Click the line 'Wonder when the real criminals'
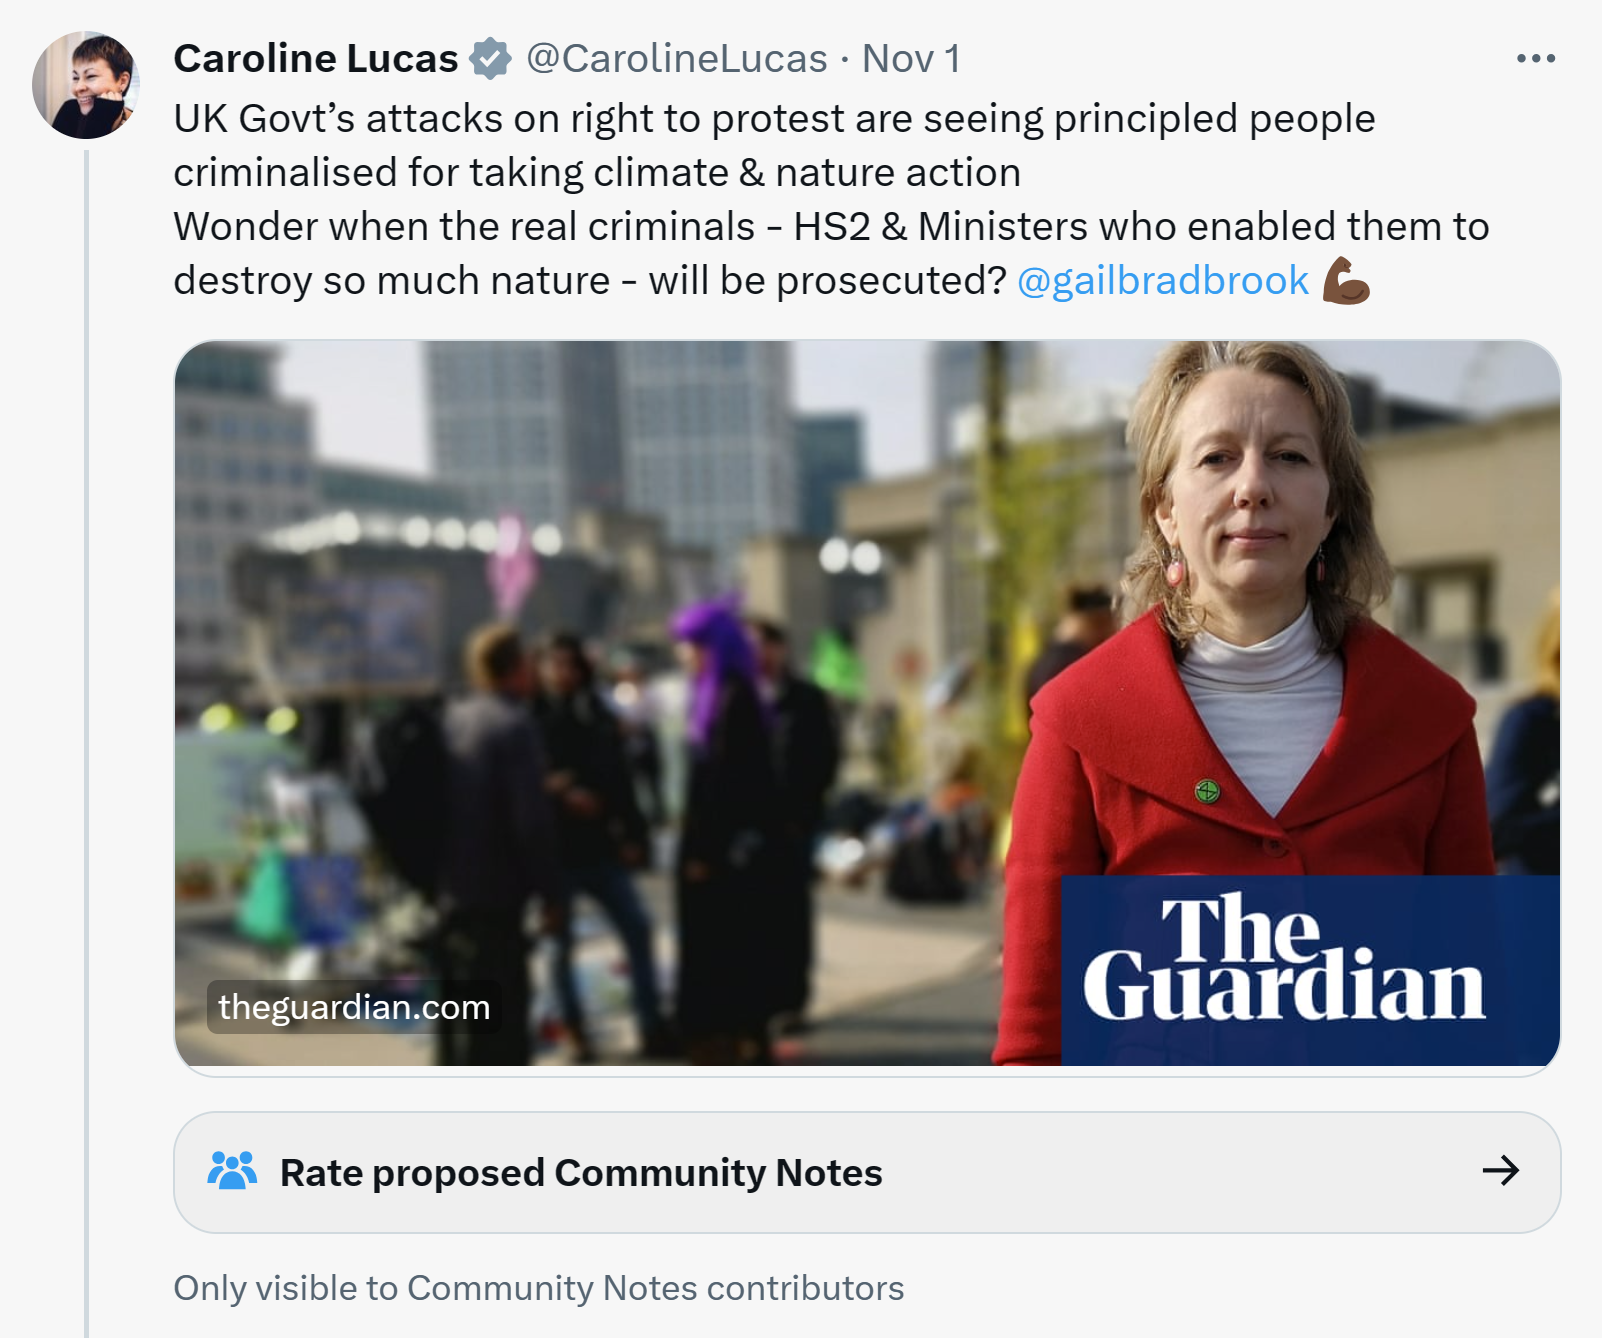Viewport: 1602px width, 1338px height. (831, 227)
